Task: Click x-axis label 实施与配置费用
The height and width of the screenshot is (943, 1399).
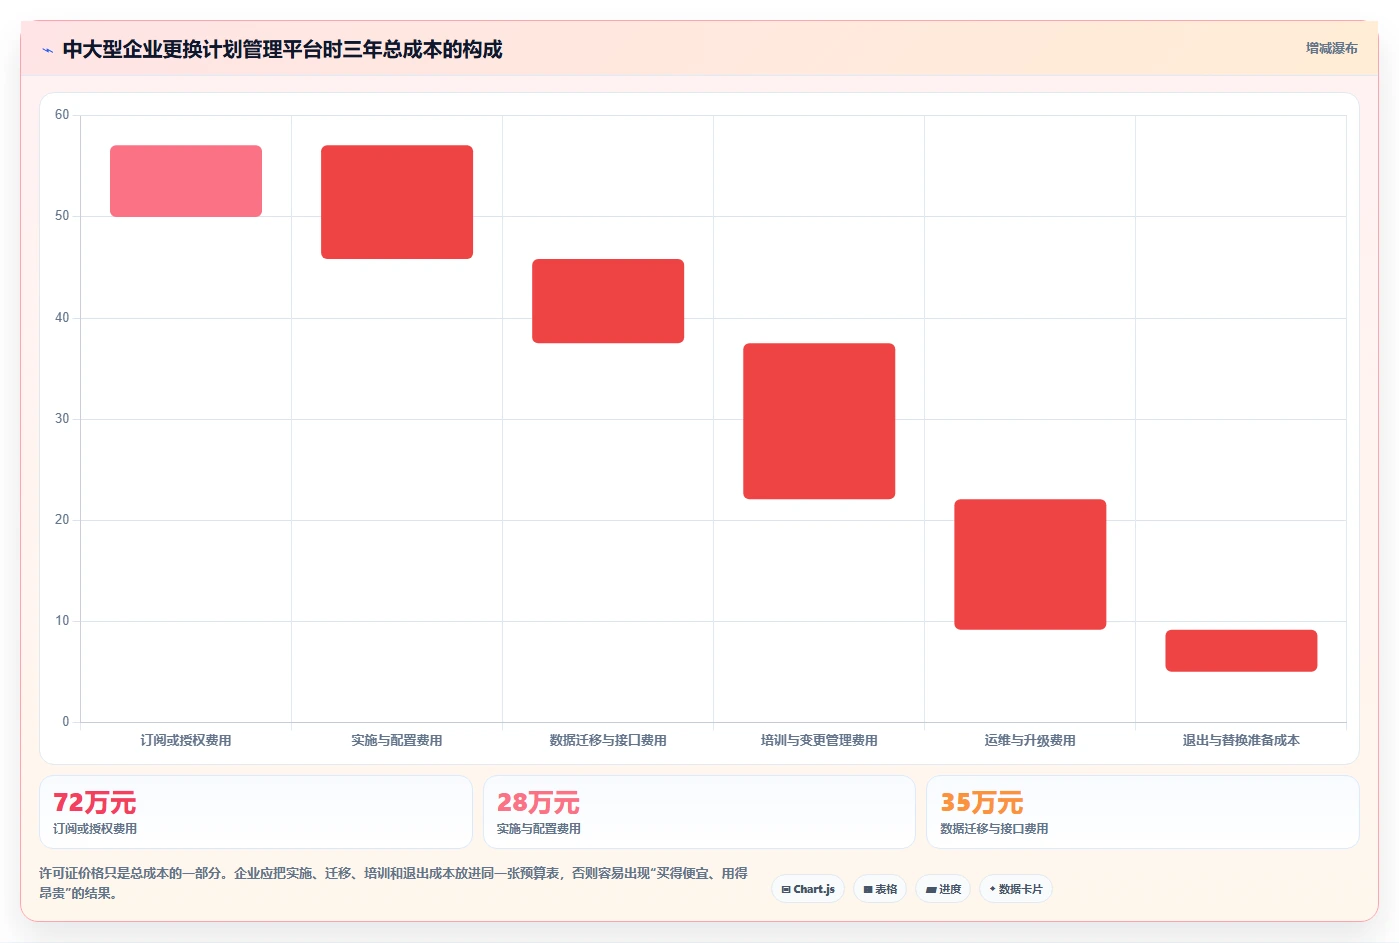Action: 397,740
